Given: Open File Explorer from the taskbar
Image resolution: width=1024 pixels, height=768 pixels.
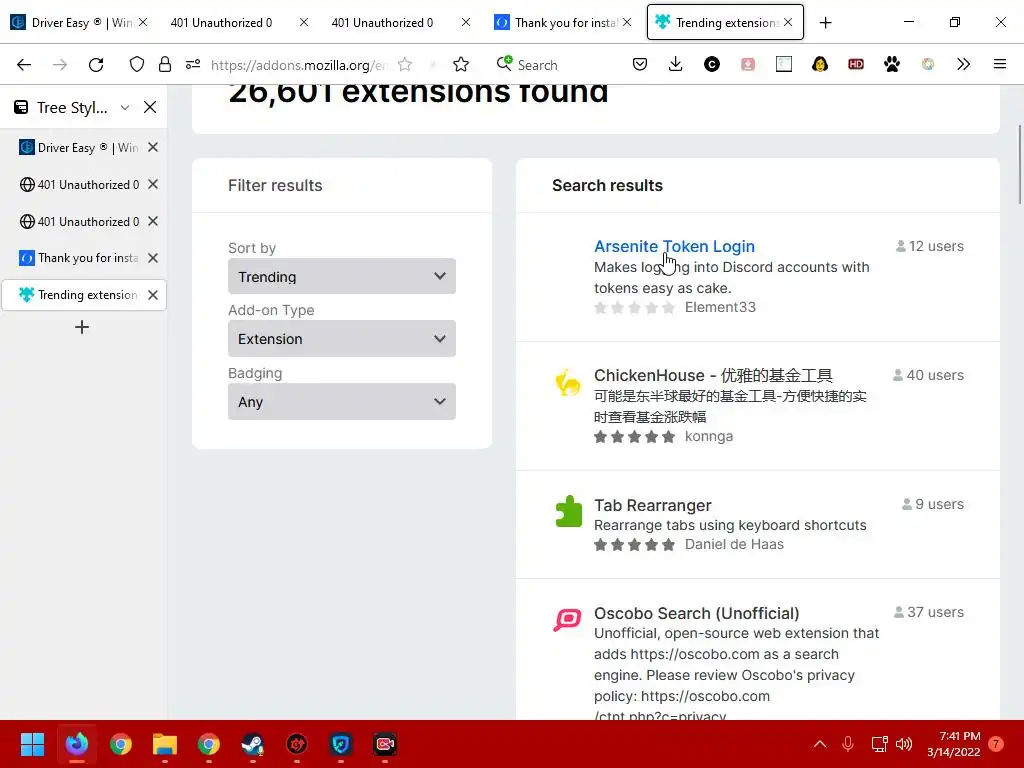Looking at the screenshot, I should pyautogui.click(x=165, y=744).
